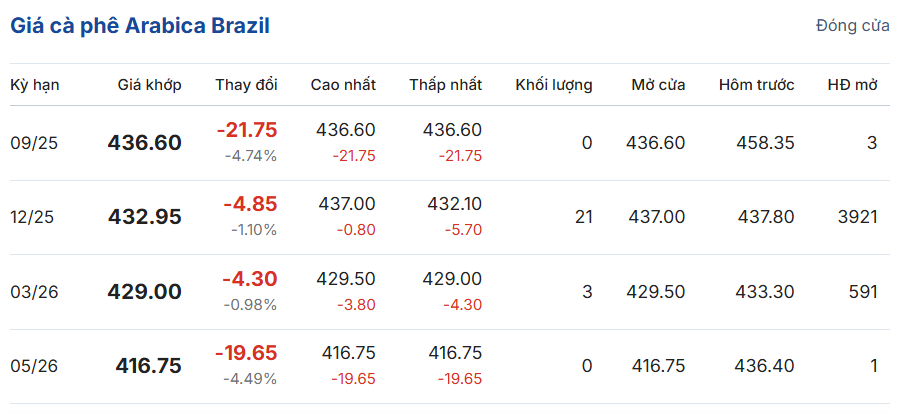Select the 'HĐ mở' column header
This screenshot has height=412, width=903.
(x=852, y=85)
